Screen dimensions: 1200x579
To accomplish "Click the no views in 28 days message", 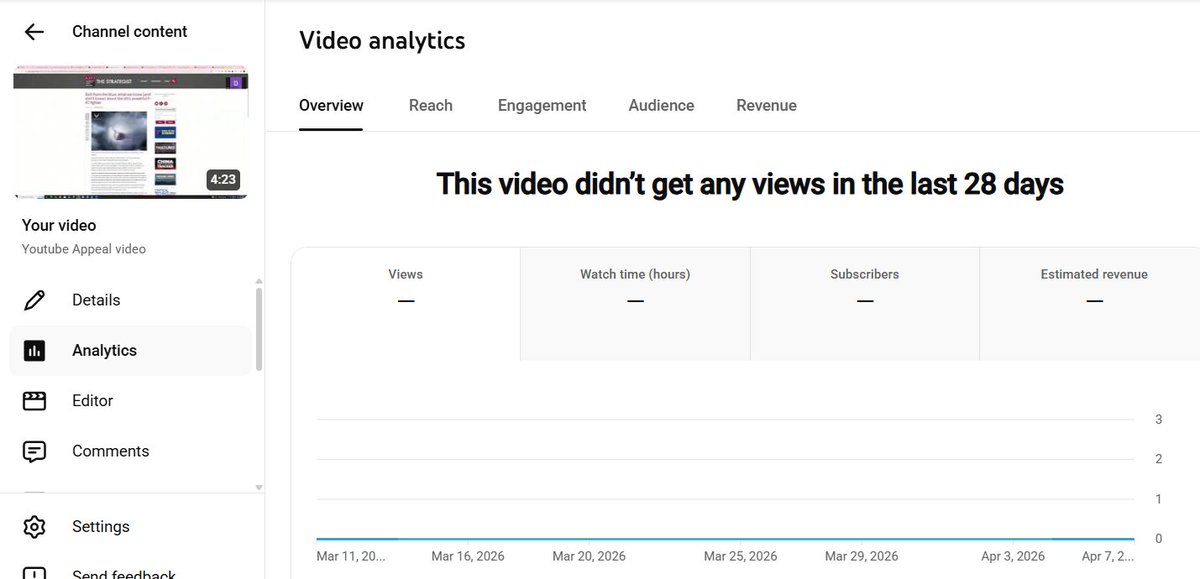I will (750, 184).
